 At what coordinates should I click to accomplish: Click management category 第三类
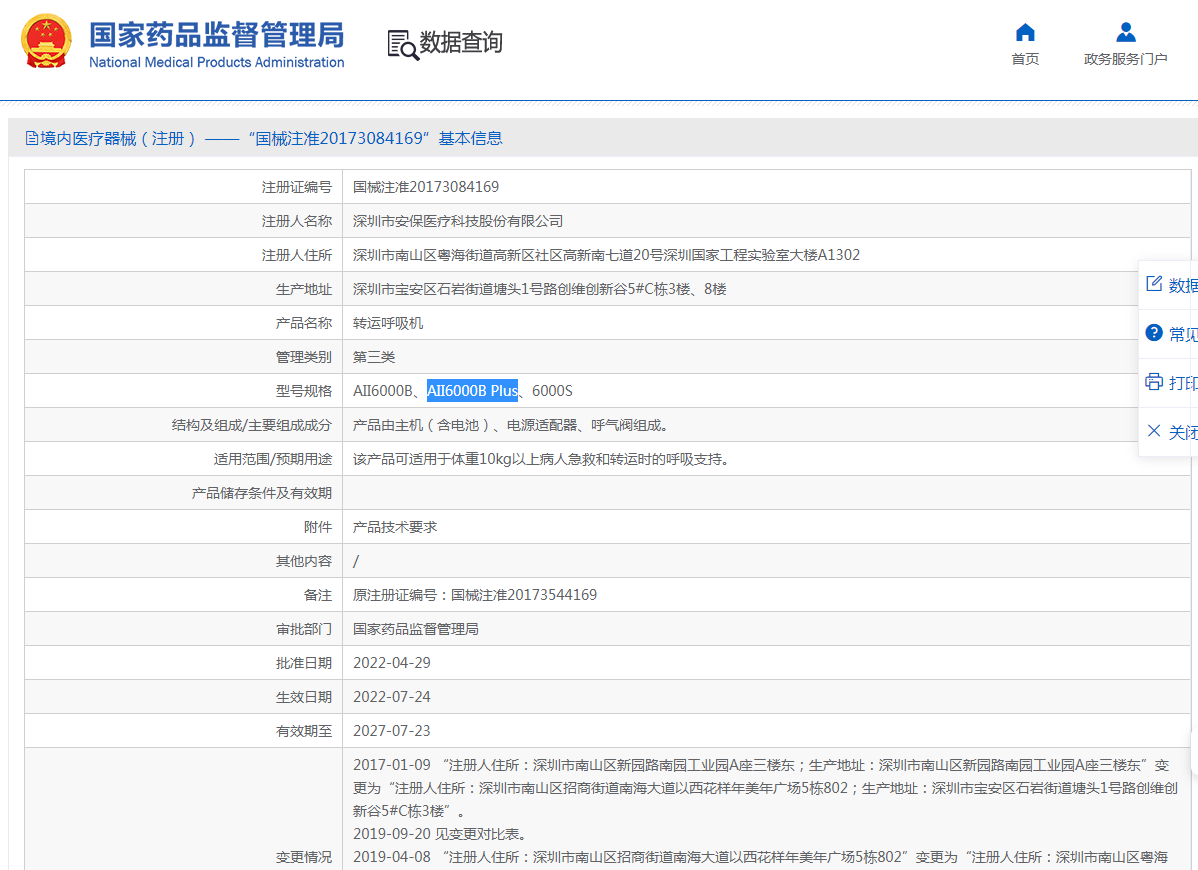[x=374, y=357]
